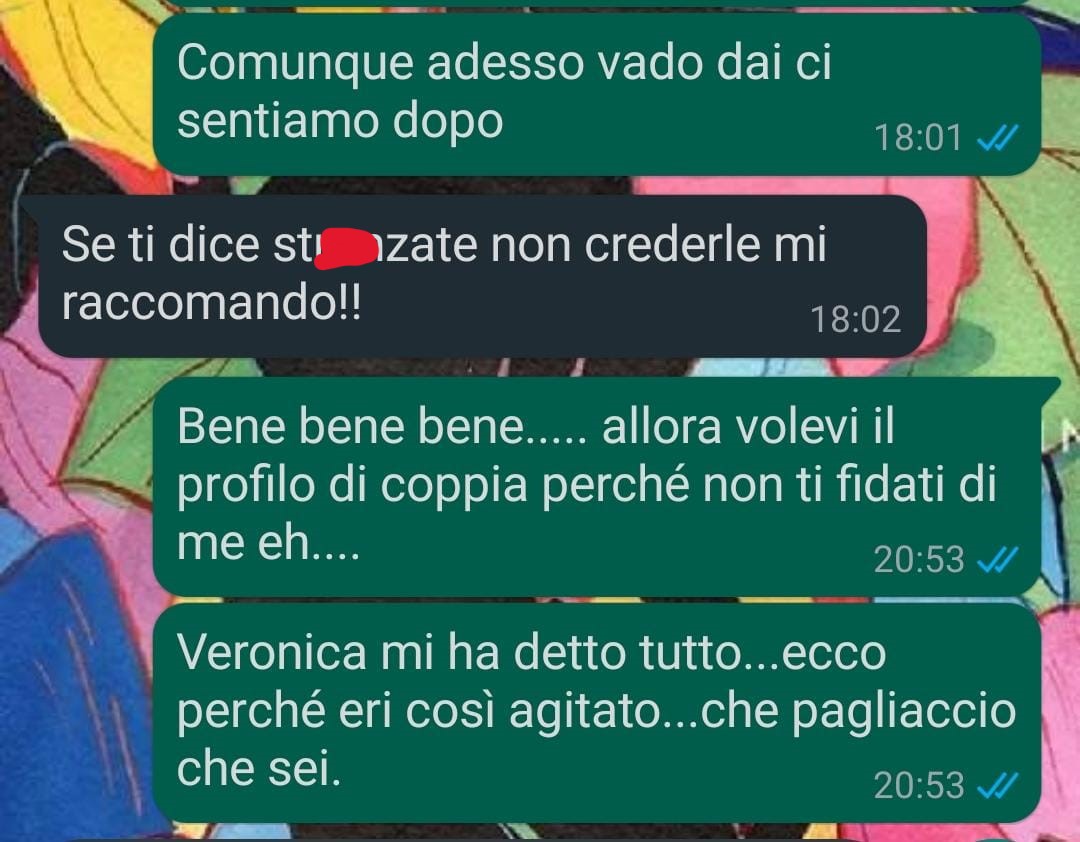This screenshot has width=1080, height=842.
Task: Select the 'Veronica mi ha detto tutto' message bubble
Action: (x=596, y=712)
